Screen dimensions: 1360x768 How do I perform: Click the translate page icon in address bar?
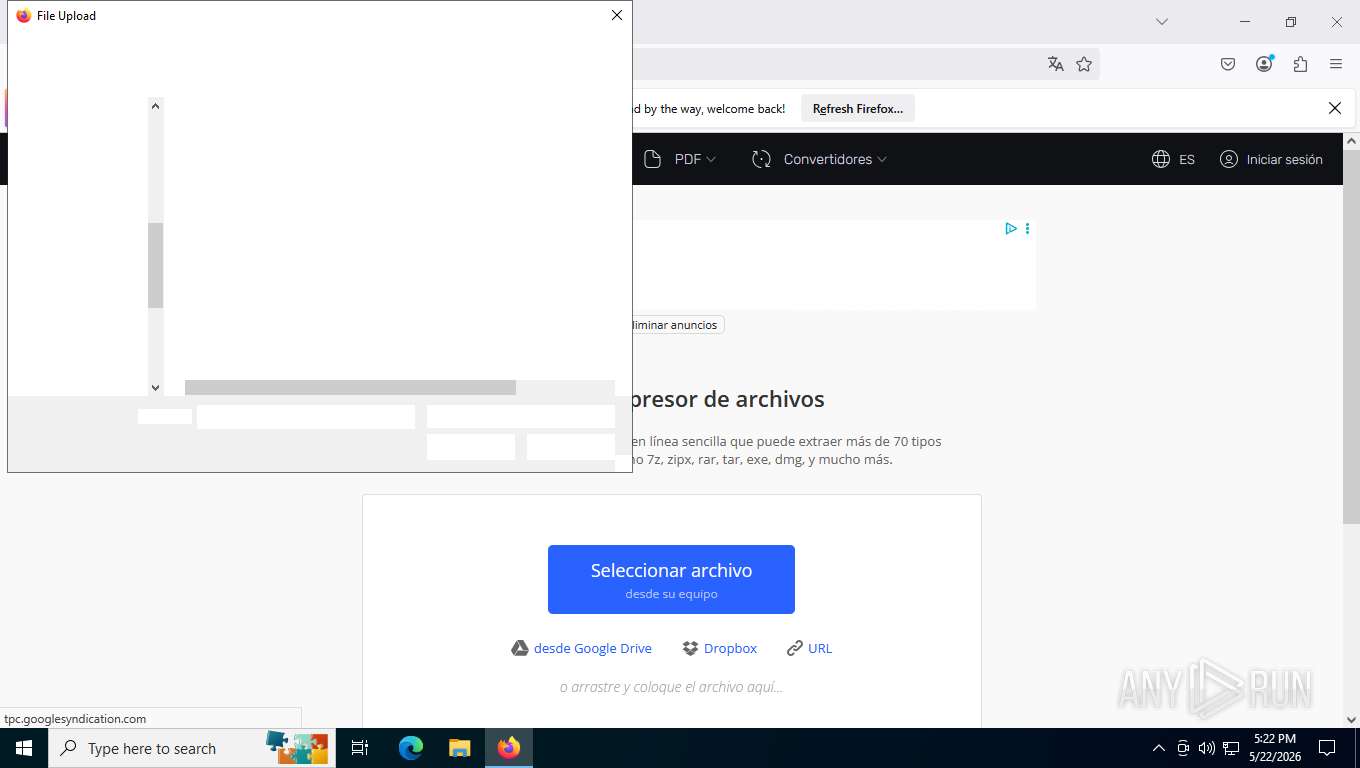1055,64
